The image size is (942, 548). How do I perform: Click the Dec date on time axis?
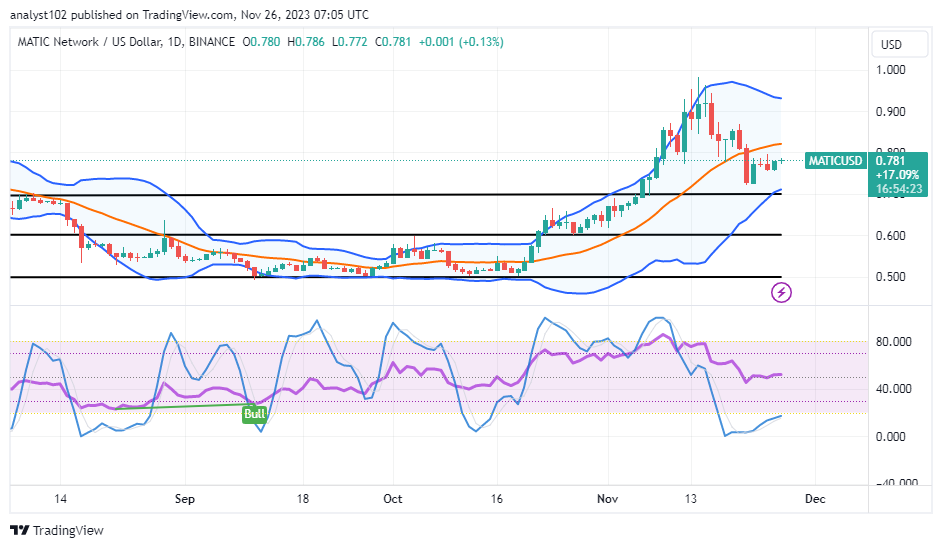(815, 499)
